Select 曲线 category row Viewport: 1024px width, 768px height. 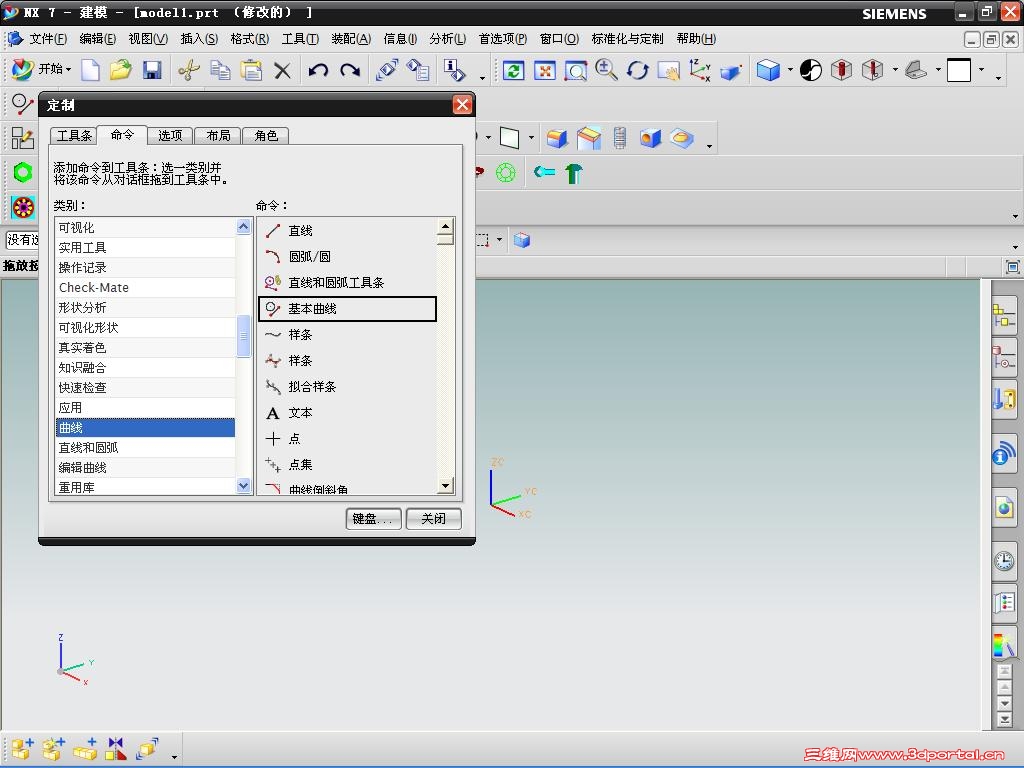[x=145, y=428]
